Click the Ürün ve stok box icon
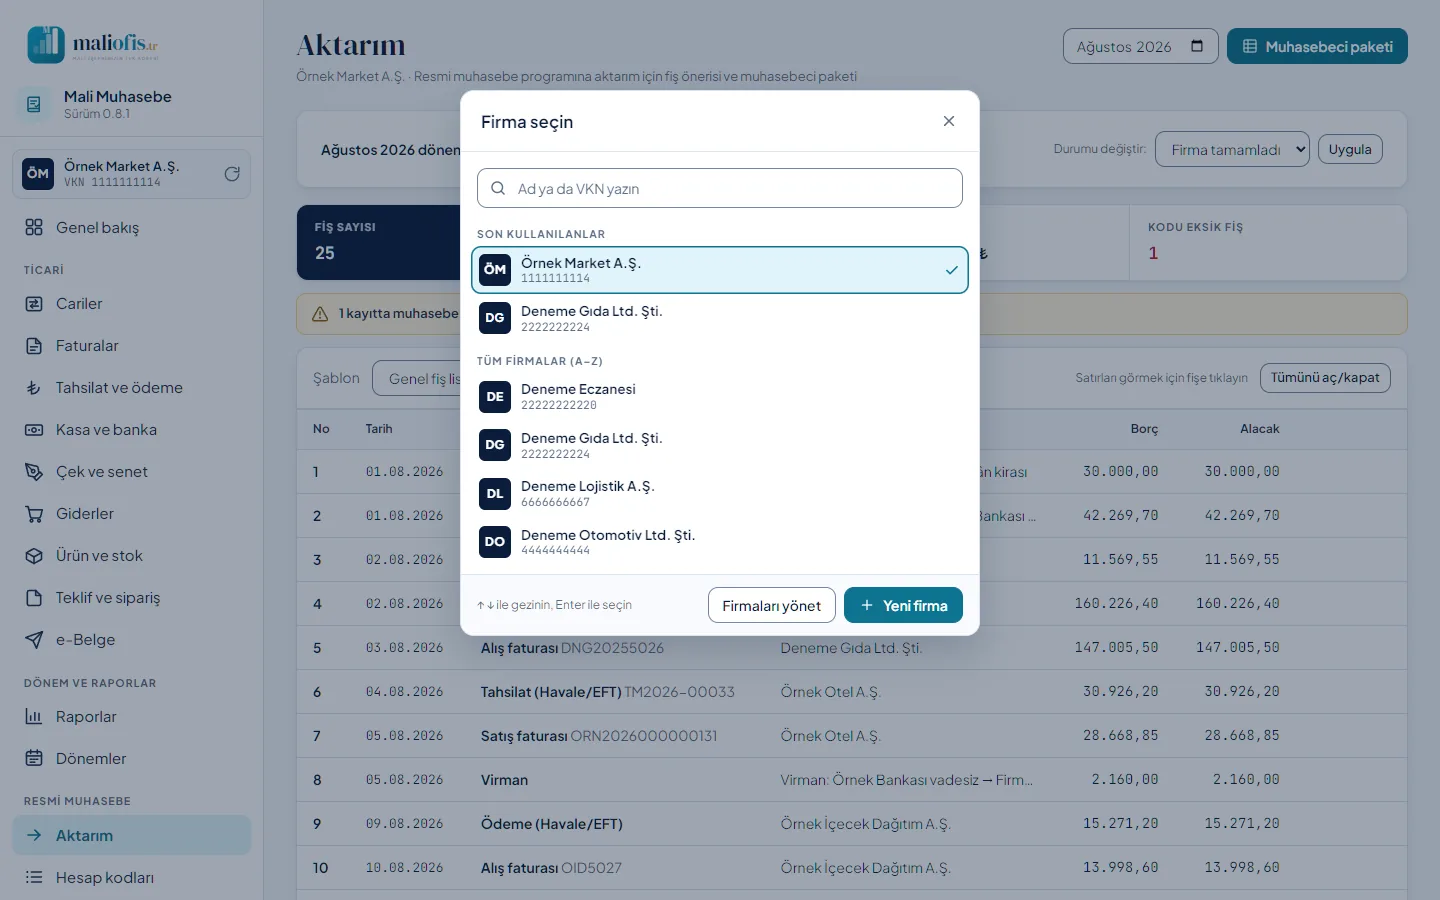The height and width of the screenshot is (900, 1440). pyautogui.click(x=34, y=556)
